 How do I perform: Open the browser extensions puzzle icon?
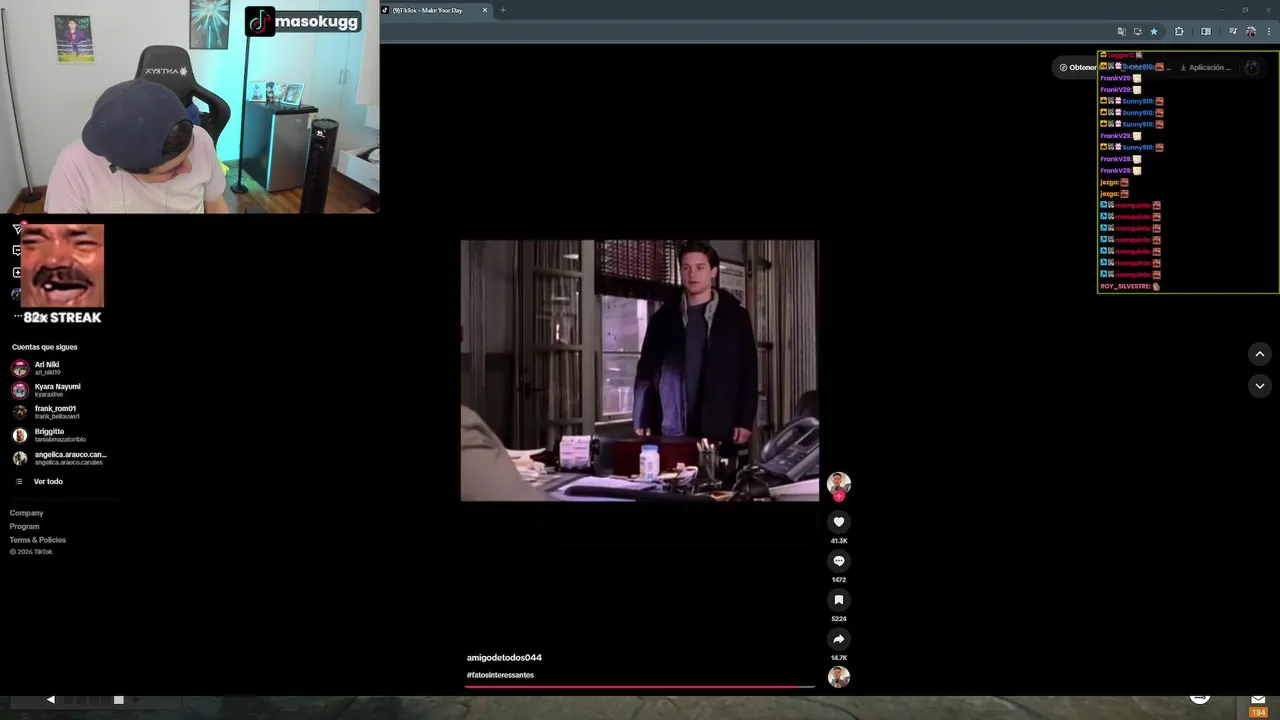coord(1179,31)
